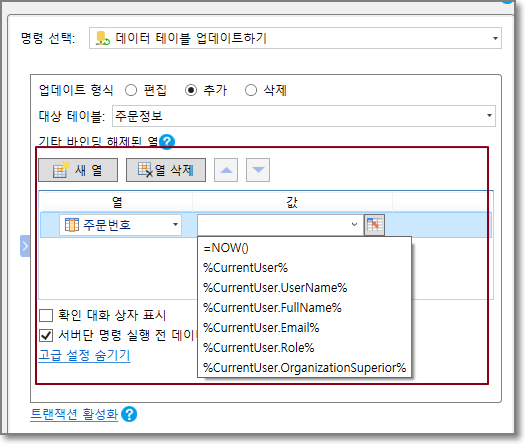Click the 트랜잭션 활성화 link
The width and height of the screenshot is (525, 444).
tap(74, 414)
